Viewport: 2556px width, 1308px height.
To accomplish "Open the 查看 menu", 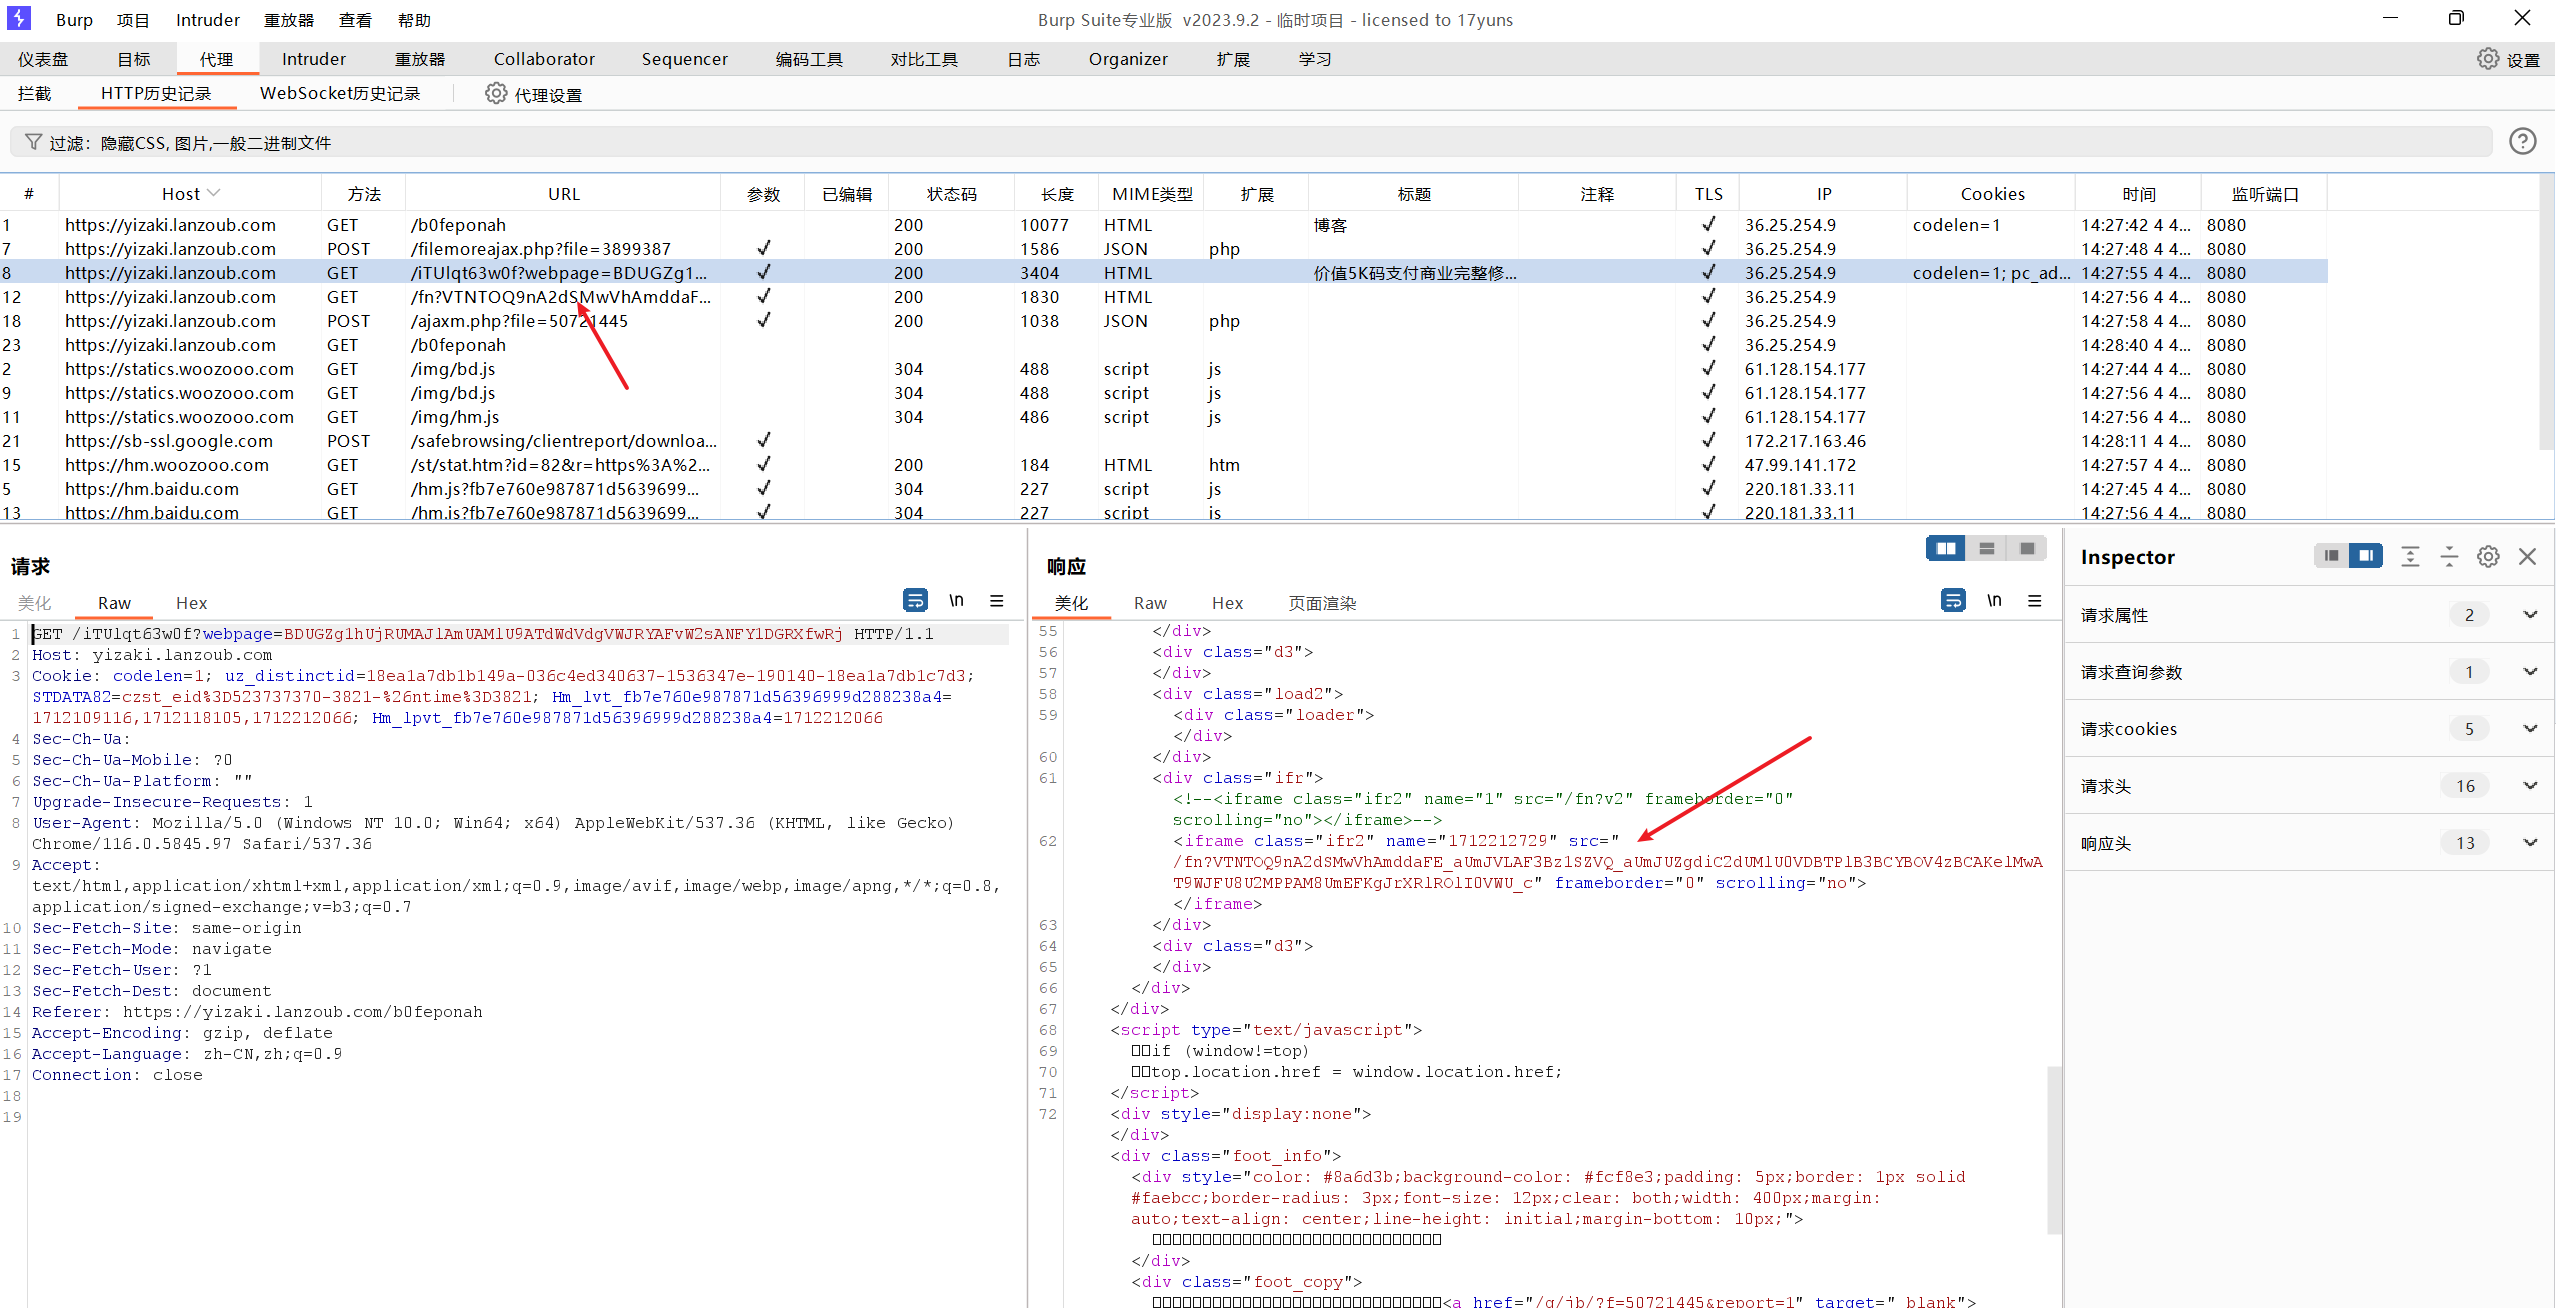I will [x=355, y=20].
